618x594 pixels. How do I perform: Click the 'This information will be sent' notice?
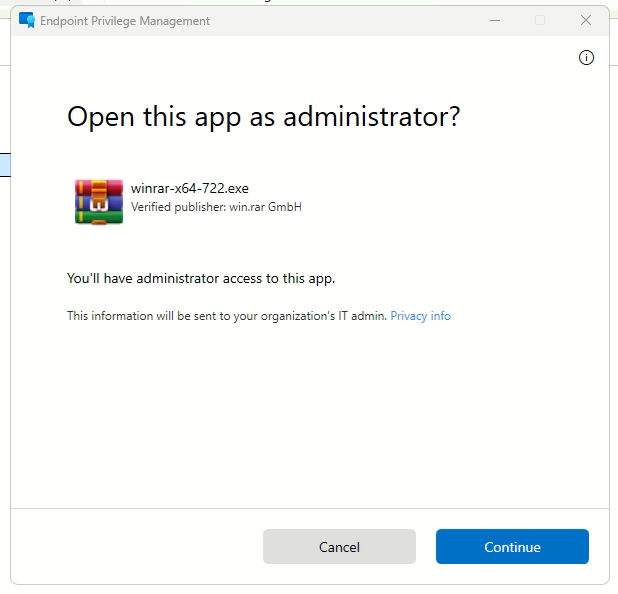227,316
